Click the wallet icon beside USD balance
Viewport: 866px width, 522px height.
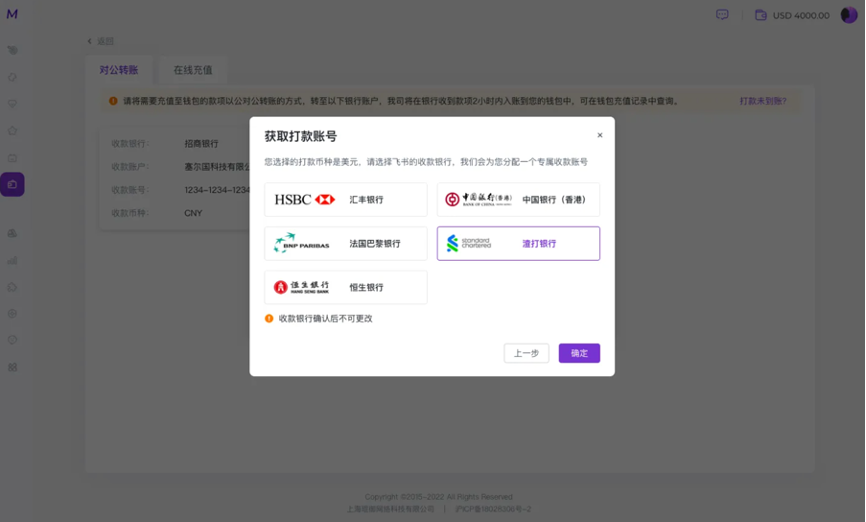click(761, 15)
